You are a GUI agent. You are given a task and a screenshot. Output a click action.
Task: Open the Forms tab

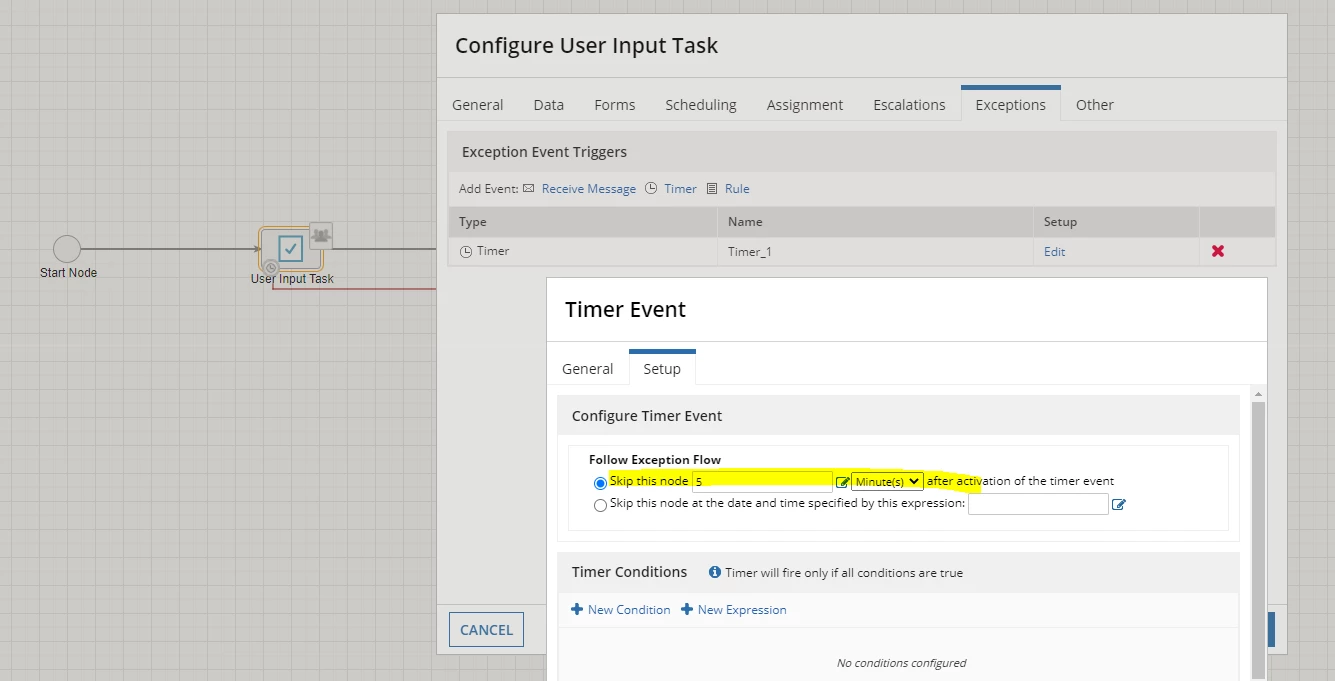615,104
